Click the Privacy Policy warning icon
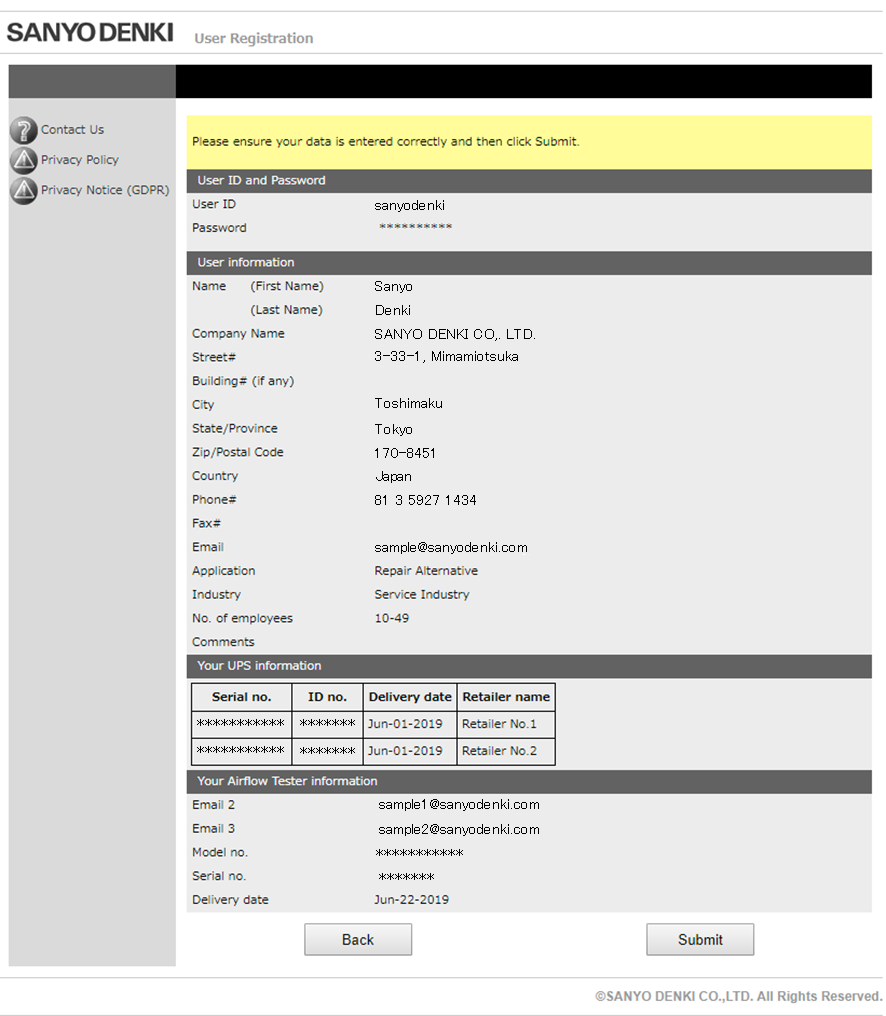Screen dimensions: 886x1016 (24, 160)
